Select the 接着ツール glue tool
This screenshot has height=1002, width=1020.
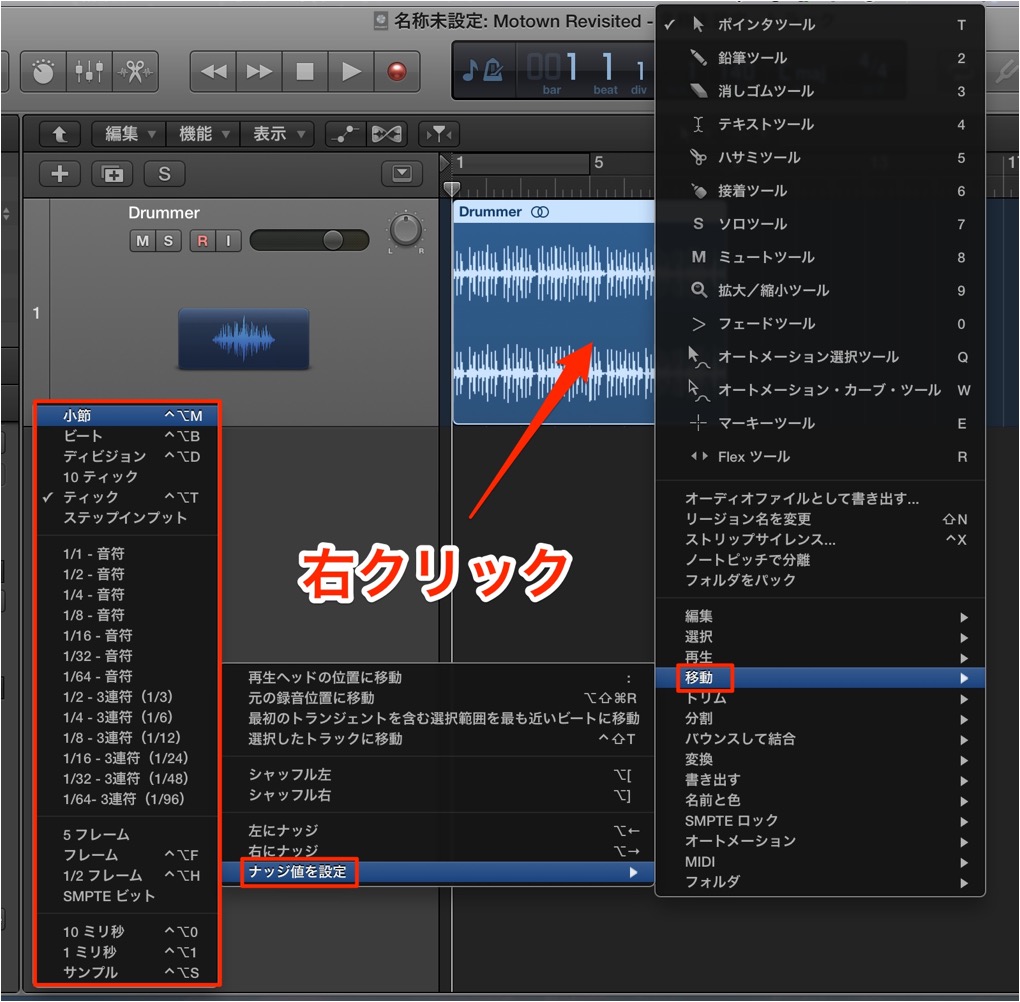point(820,191)
